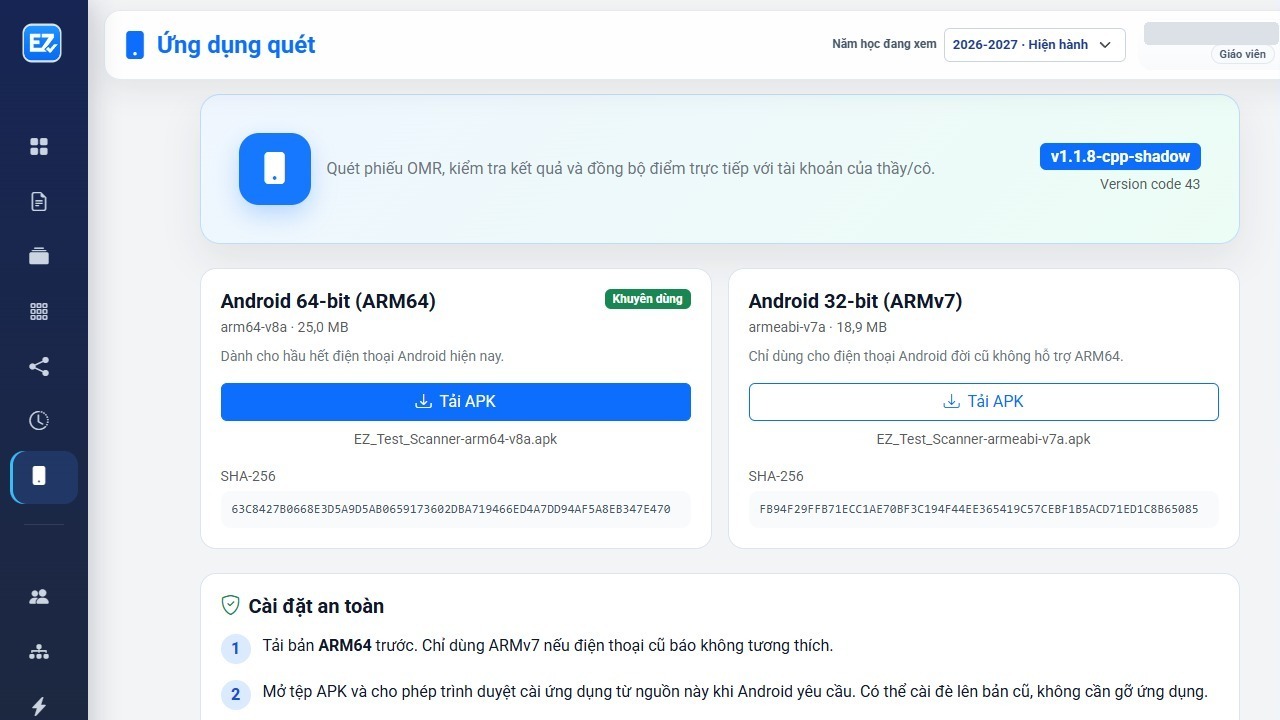The width and height of the screenshot is (1280, 720).
Task: Click the shield icon beside Cài đặt an toàn
Action: (231, 605)
